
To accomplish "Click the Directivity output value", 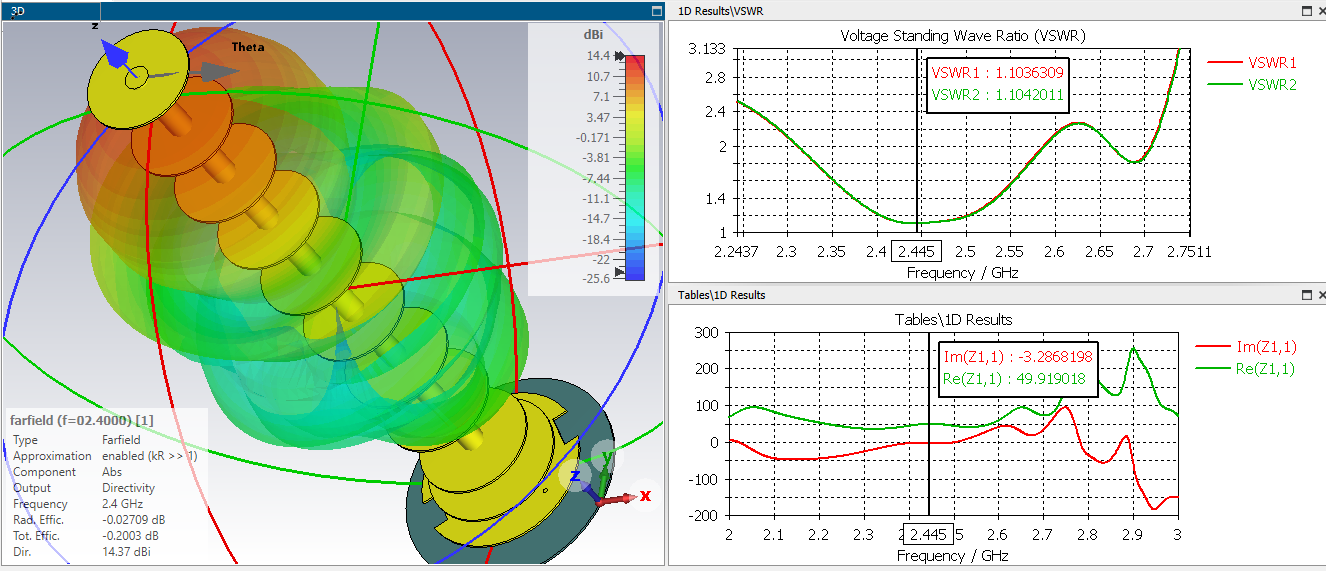I will 128,488.
